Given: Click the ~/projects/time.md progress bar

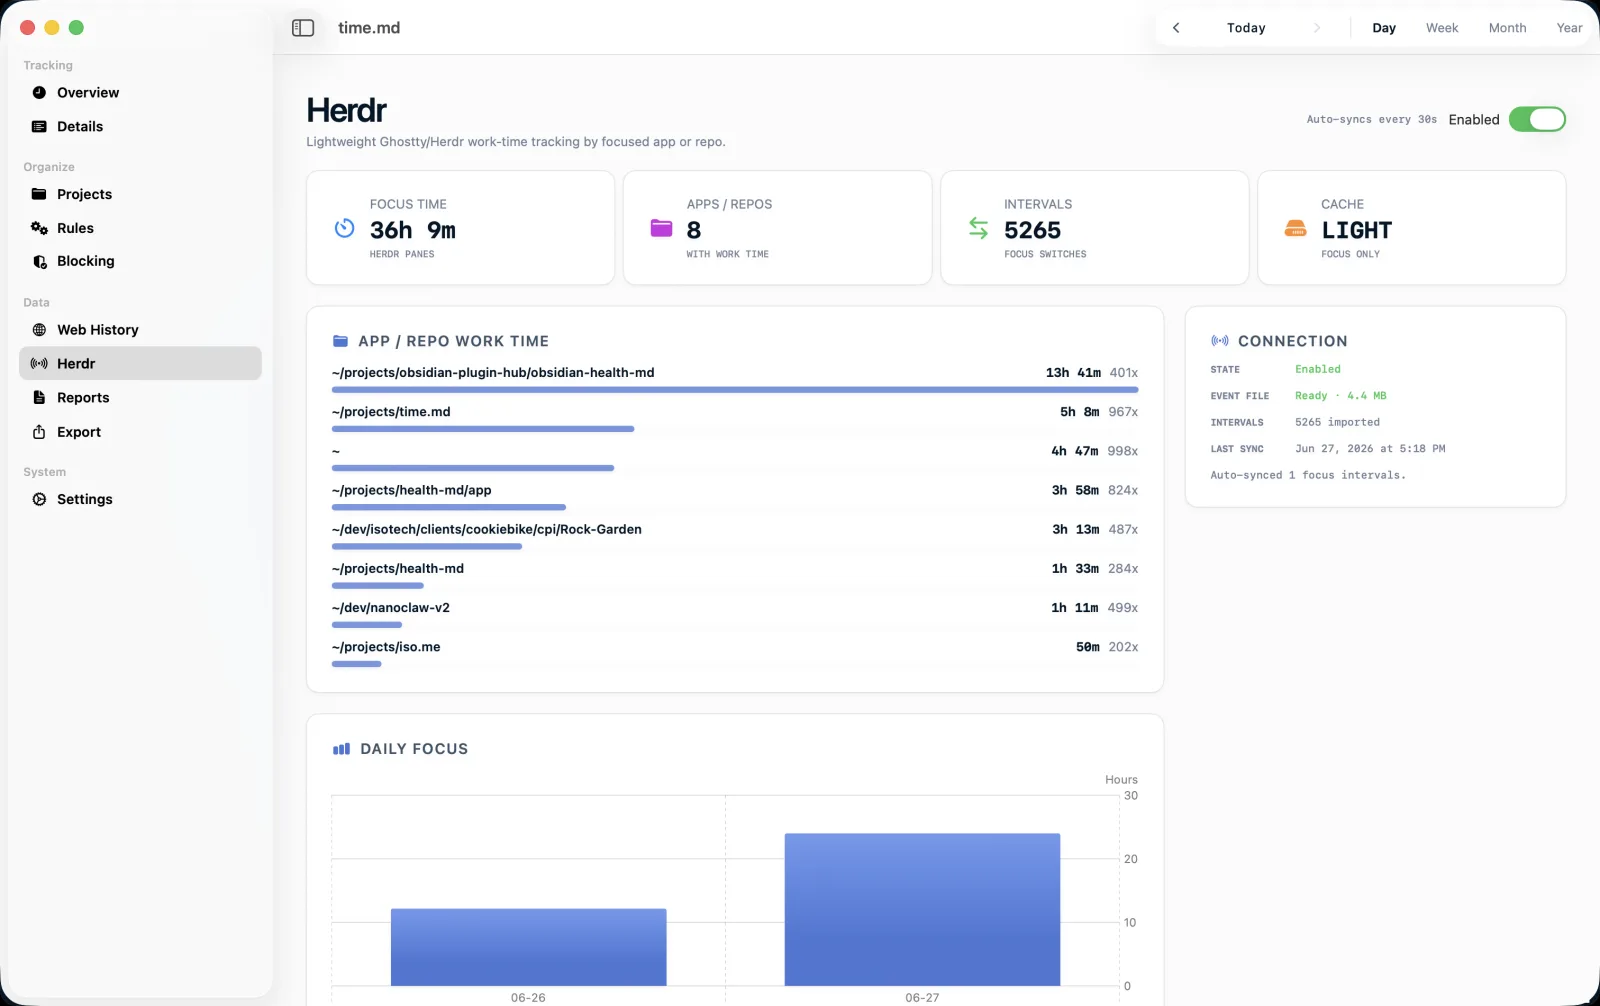Looking at the screenshot, I should pyautogui.click(x=483, y=429).
